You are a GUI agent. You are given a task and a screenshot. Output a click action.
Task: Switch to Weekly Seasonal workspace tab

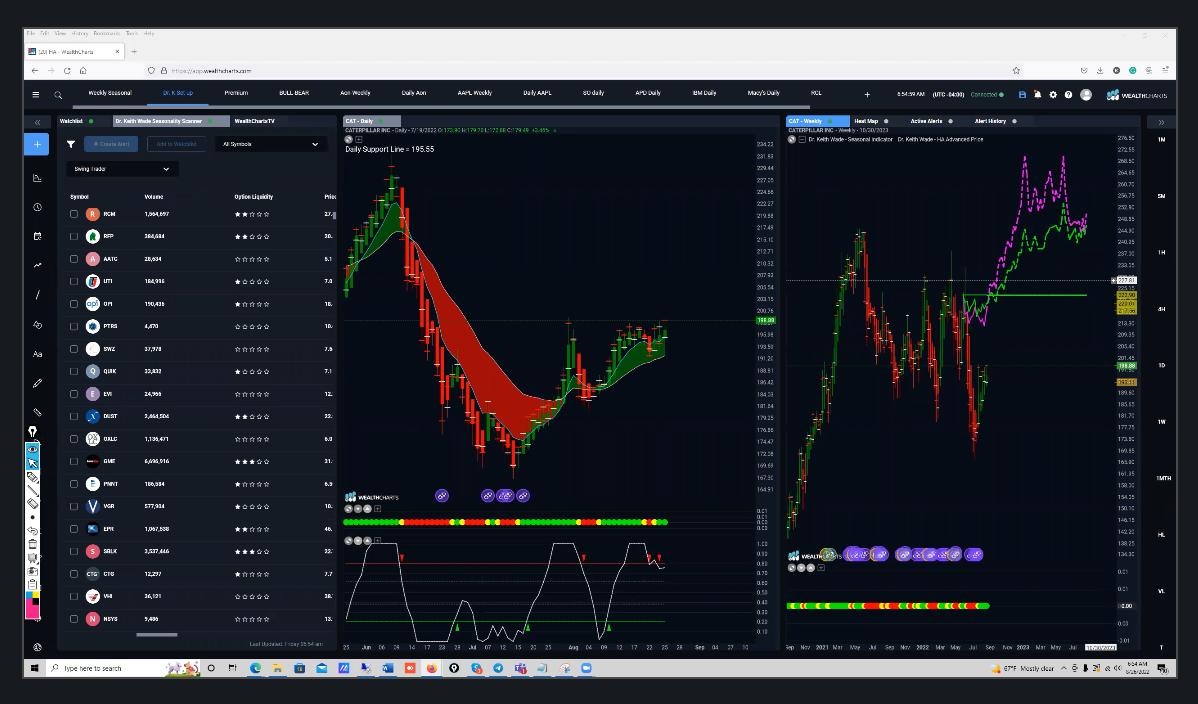point(110,93)
